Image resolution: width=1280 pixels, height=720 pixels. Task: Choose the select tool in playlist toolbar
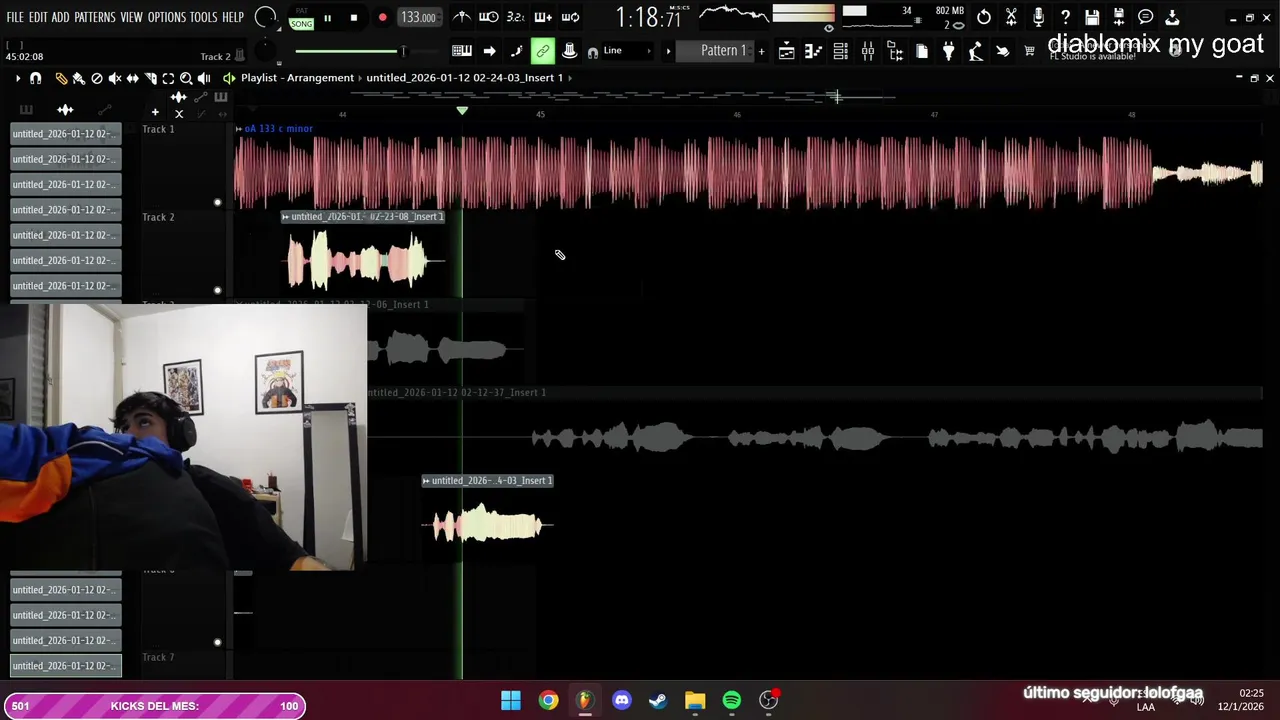pos(168,78)
